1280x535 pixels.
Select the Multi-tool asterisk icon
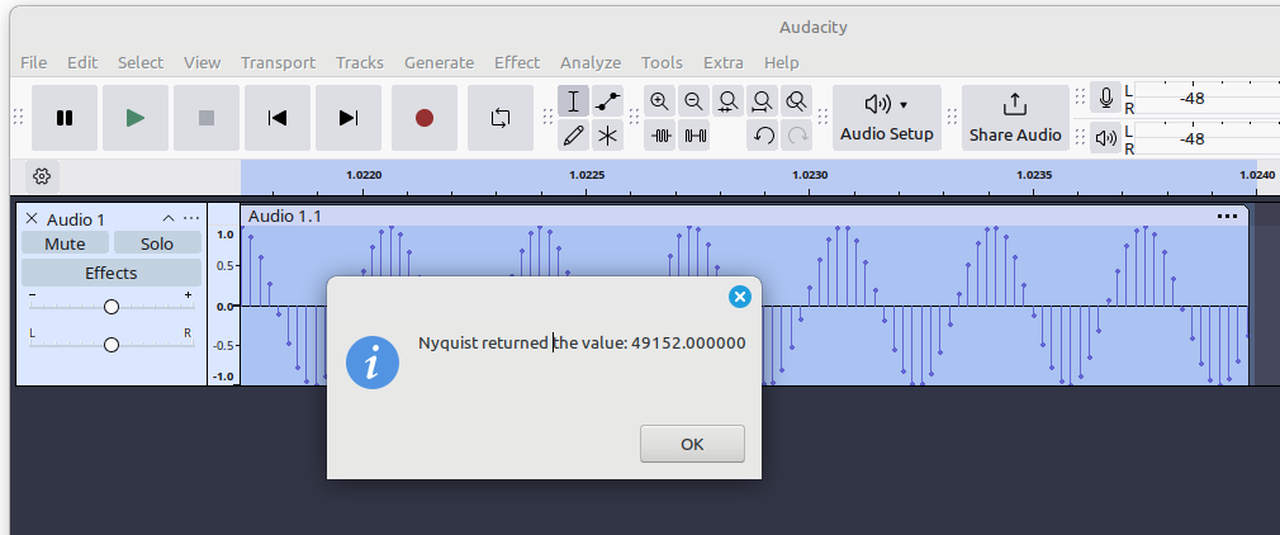(607, 135)
